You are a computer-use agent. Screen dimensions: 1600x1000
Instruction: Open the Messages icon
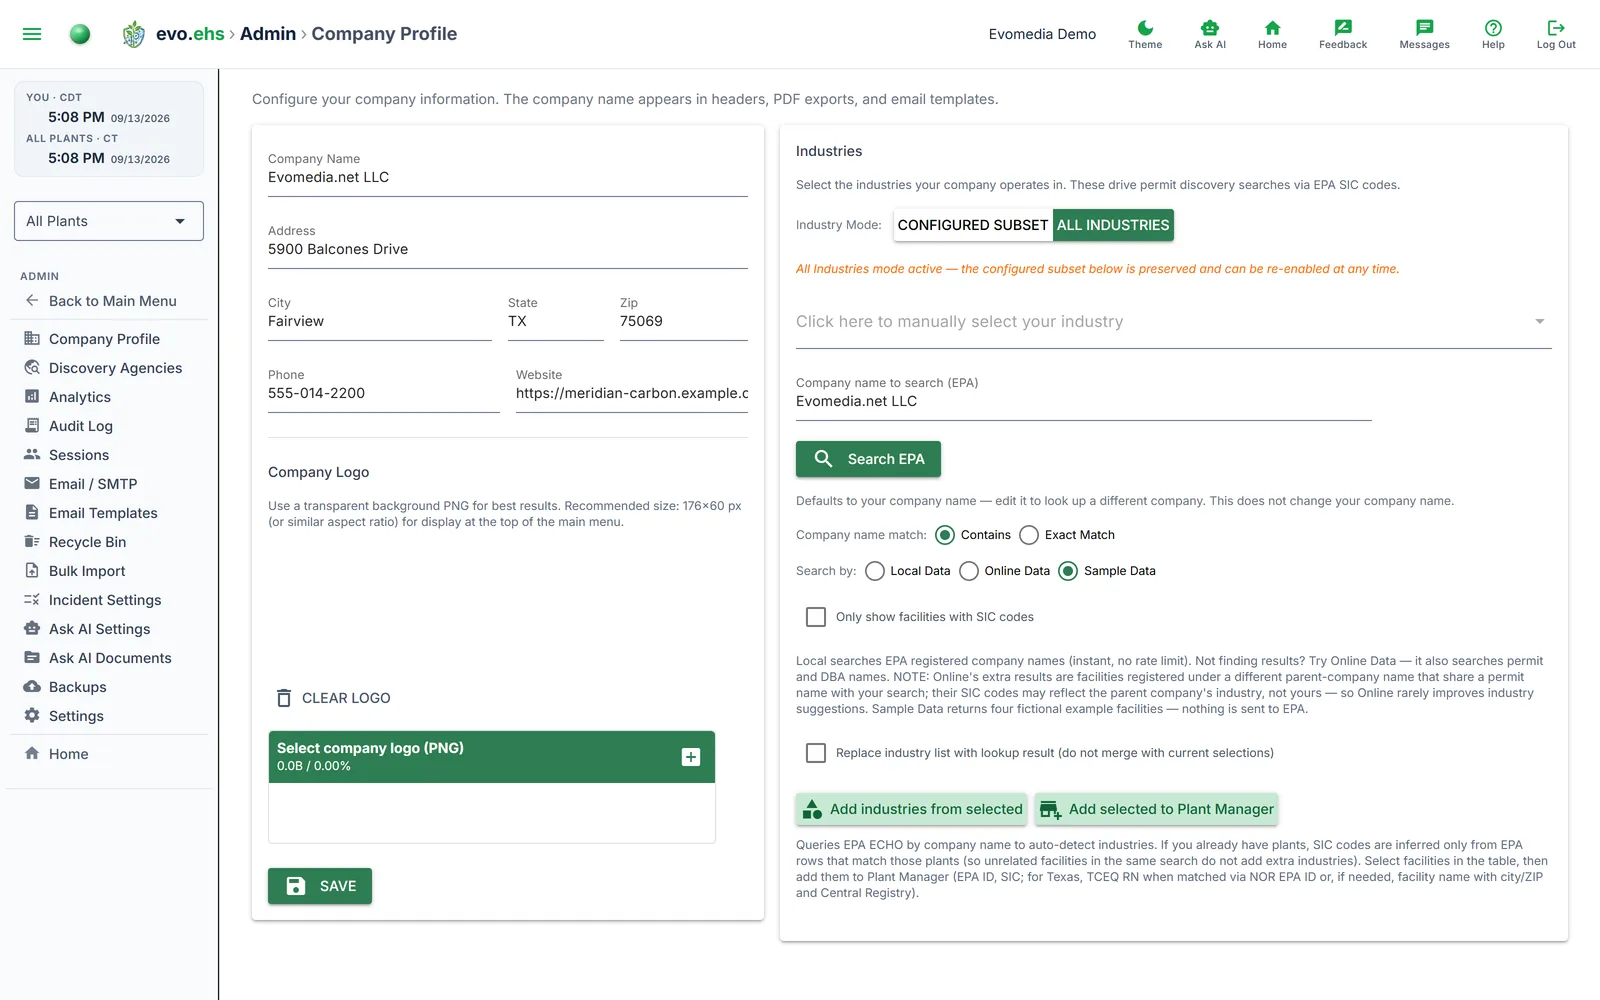[x=1425, y=28]
